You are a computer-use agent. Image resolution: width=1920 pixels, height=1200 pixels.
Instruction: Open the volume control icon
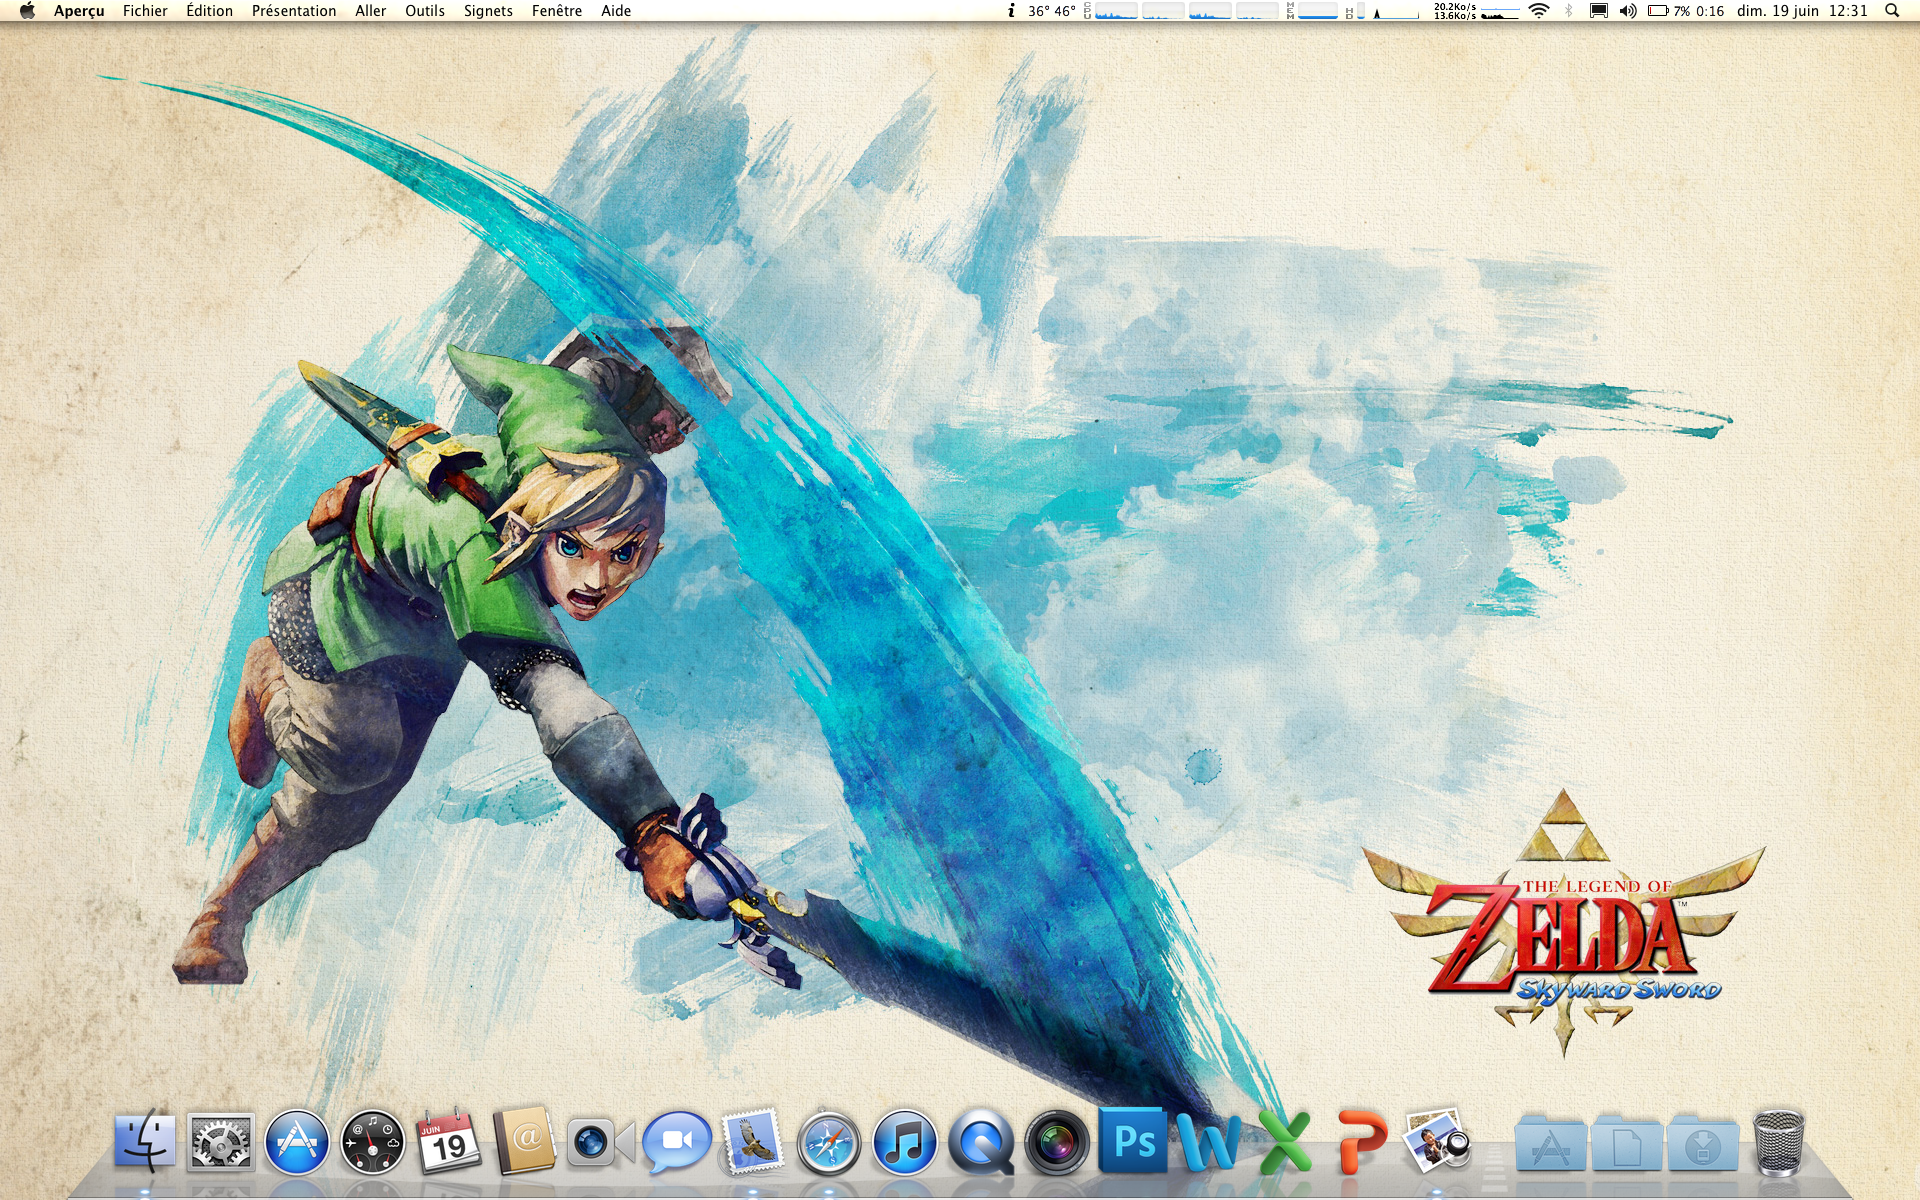1628,11
